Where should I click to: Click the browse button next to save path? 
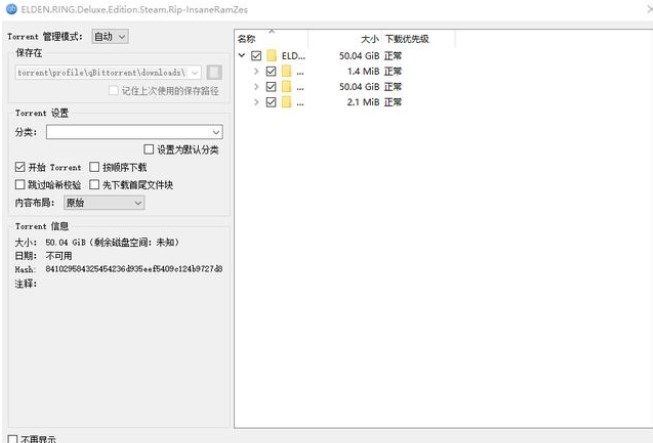pyautogui.click(x=214, y=72)
